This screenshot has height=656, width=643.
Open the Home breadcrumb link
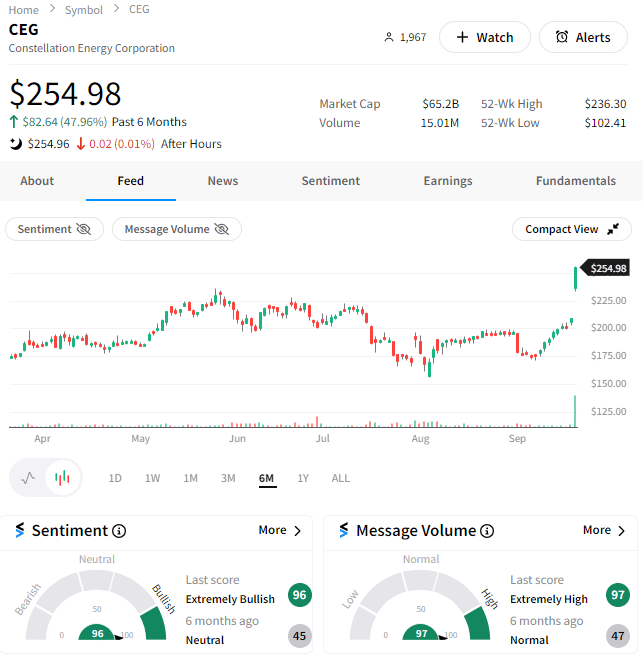[x=23, y=10]
